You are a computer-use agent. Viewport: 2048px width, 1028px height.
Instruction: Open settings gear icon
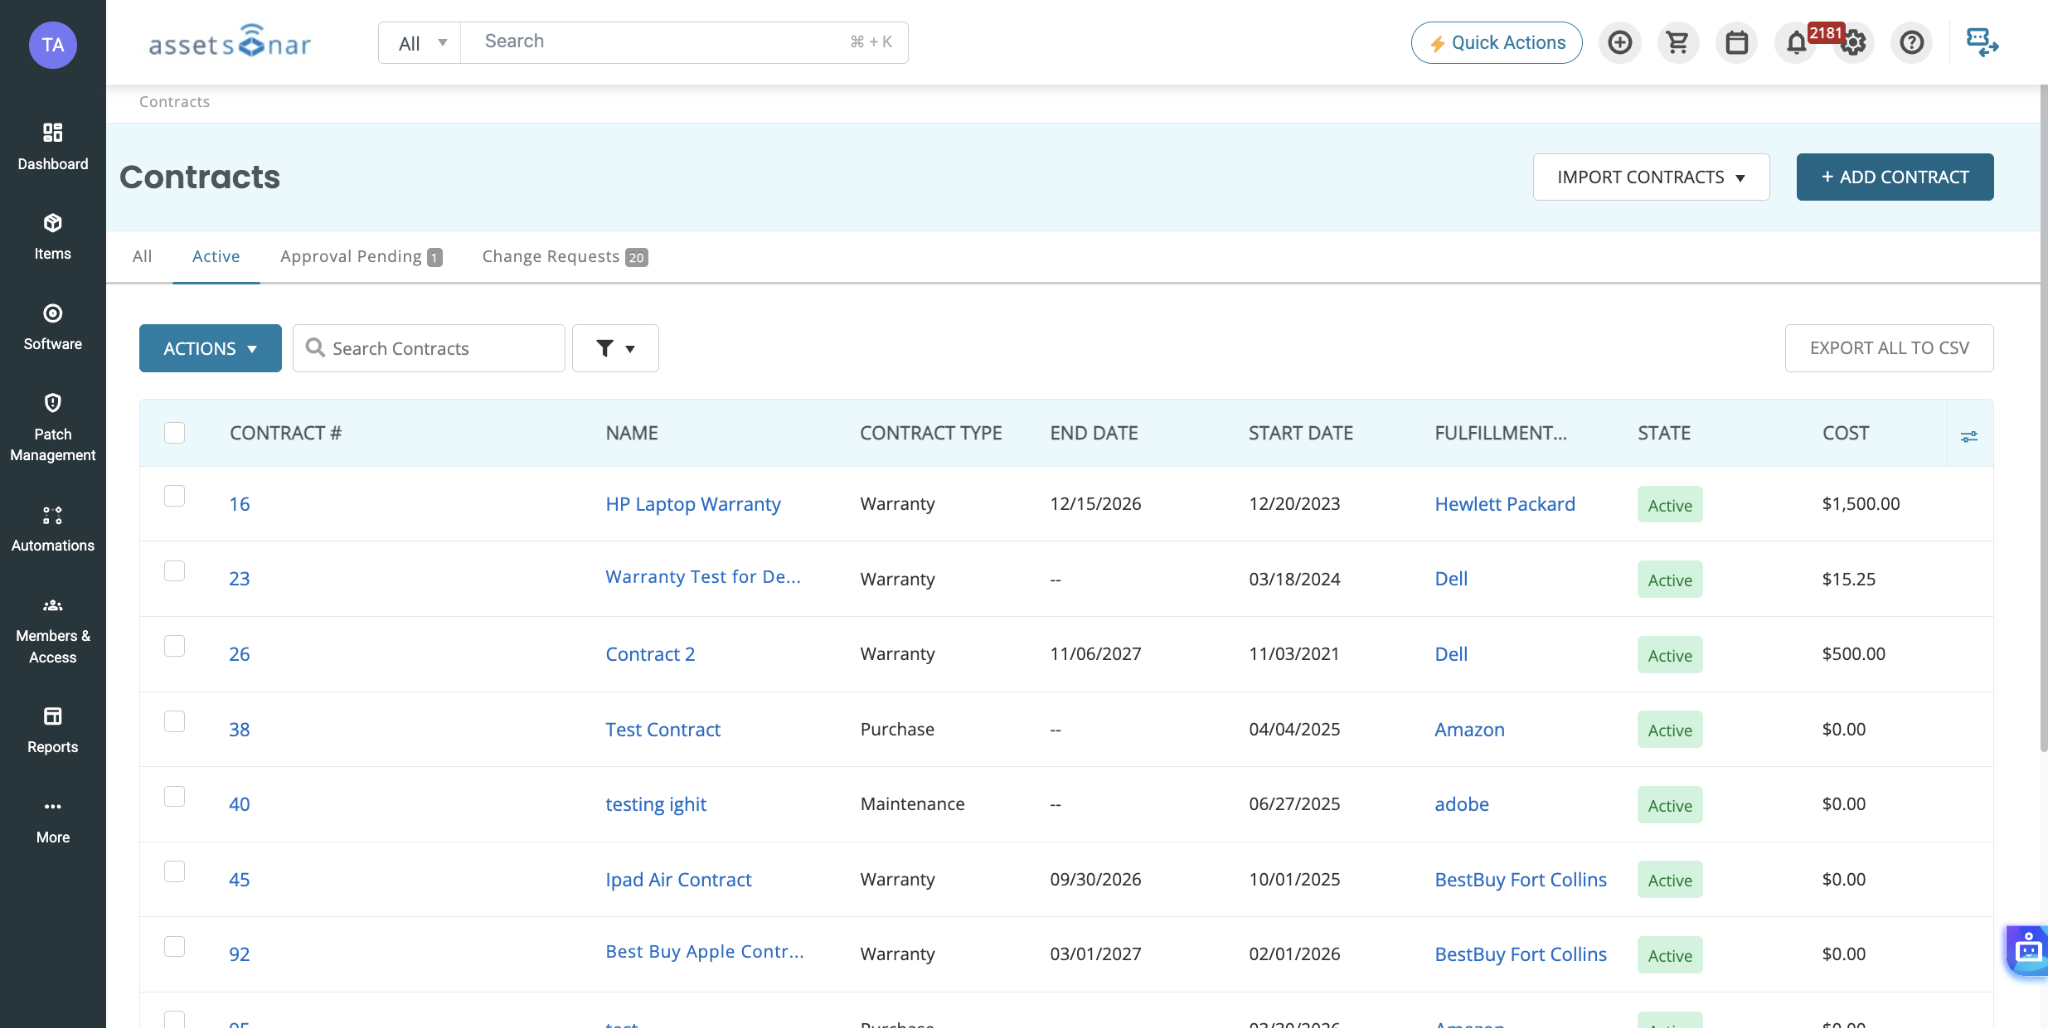[x=1854, y=43]
